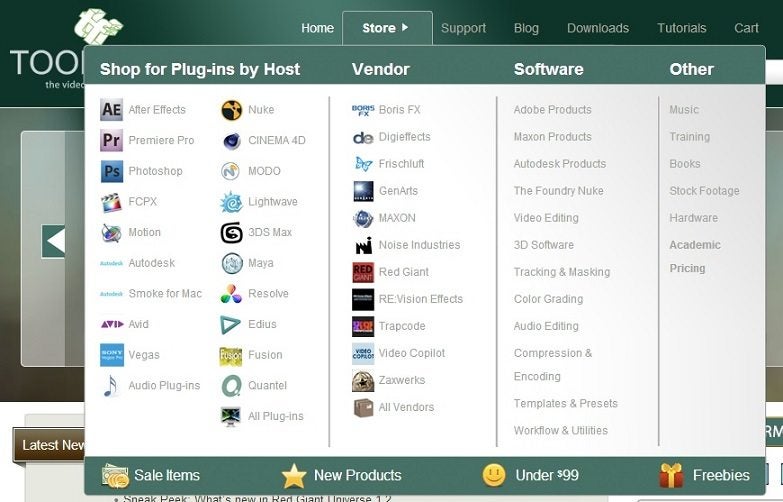Open the Tutorials nav item
The image size is (783, 502).
(682, 28)
